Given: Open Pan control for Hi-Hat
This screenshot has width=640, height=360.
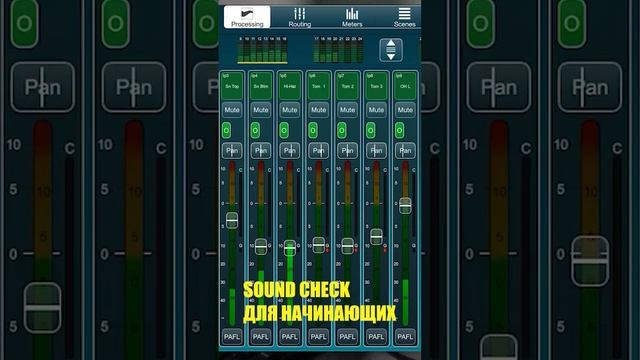Looking at the screenshot, I should pyautogui.click(x=290, y=151).
